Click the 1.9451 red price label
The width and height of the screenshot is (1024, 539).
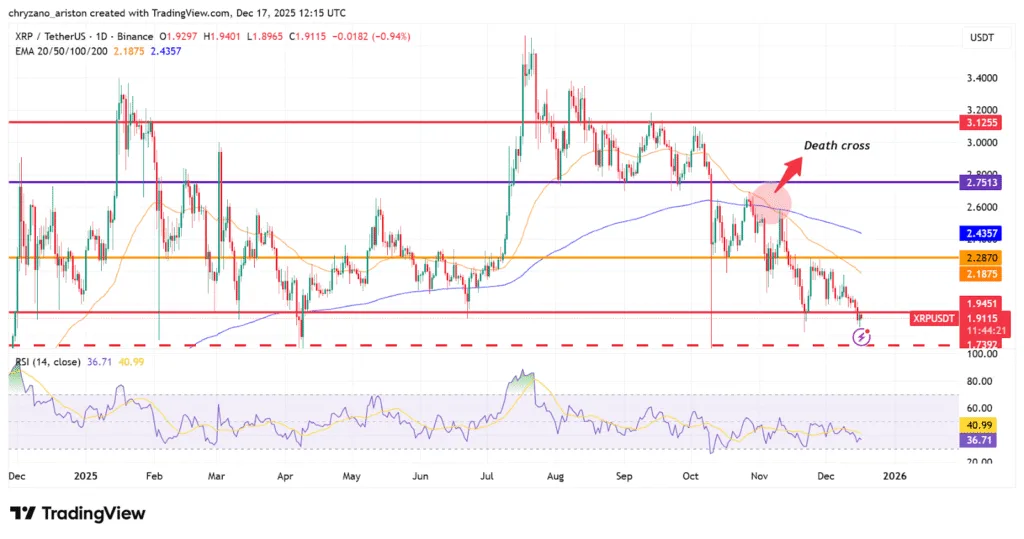point(980,303)
